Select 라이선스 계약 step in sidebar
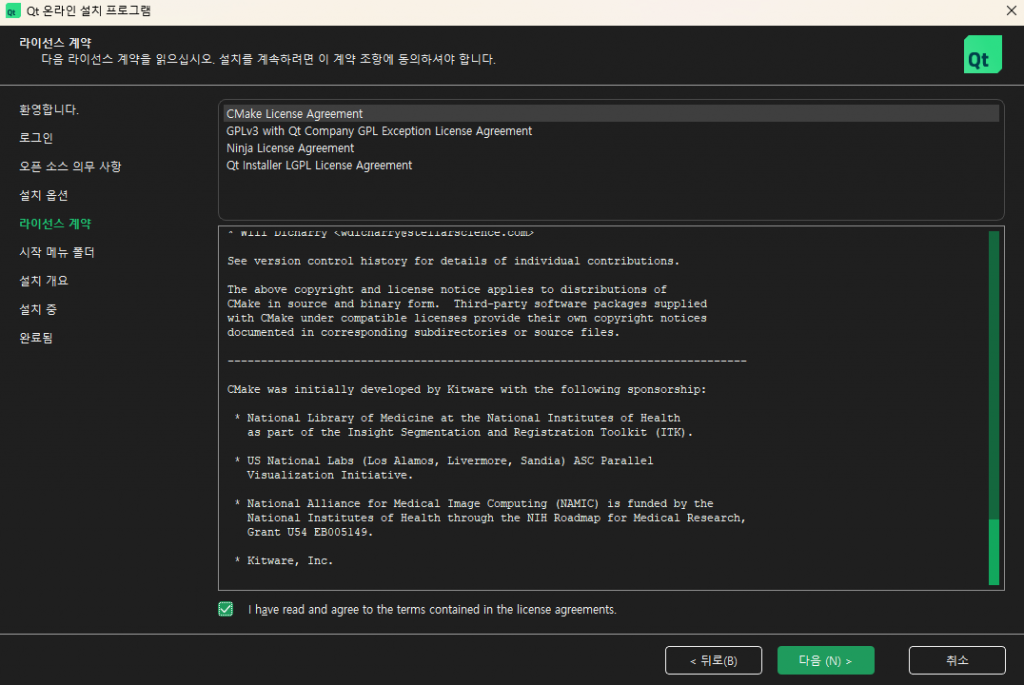 tap(48, 223)
